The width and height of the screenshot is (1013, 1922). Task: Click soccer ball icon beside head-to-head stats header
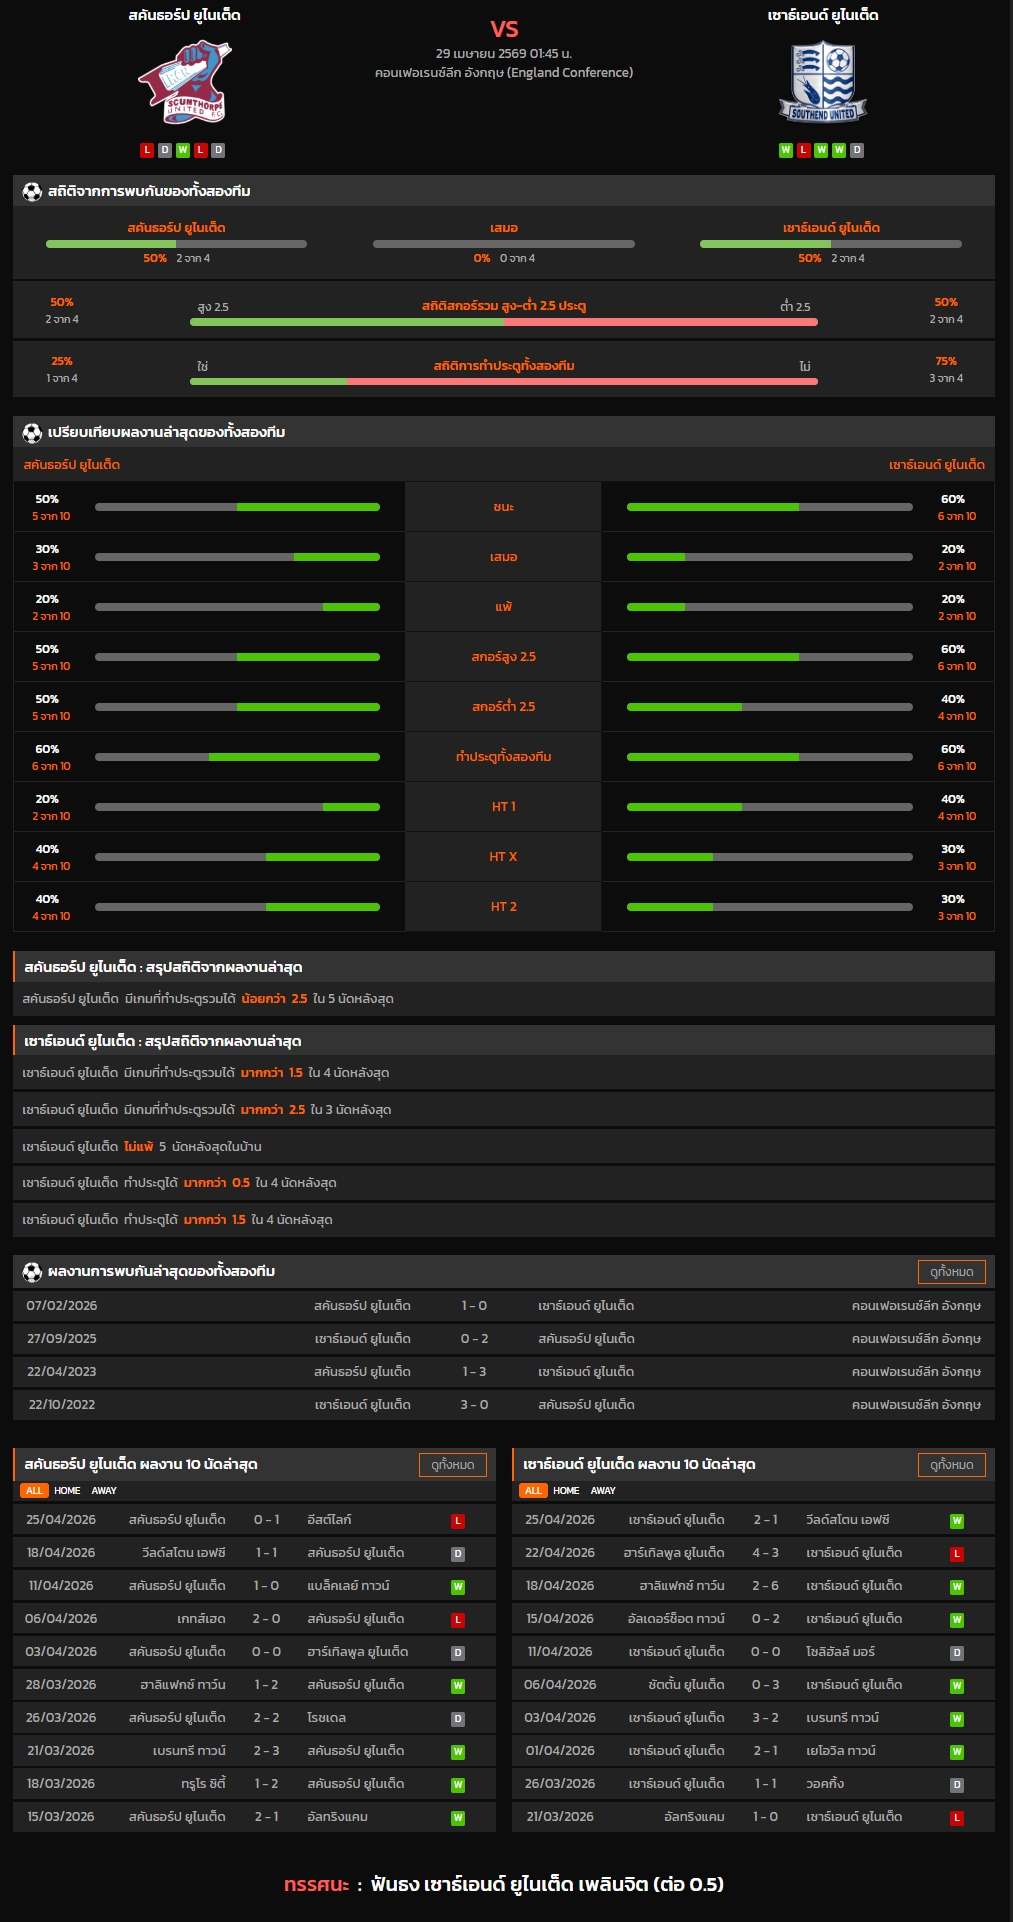pos(32,191)
